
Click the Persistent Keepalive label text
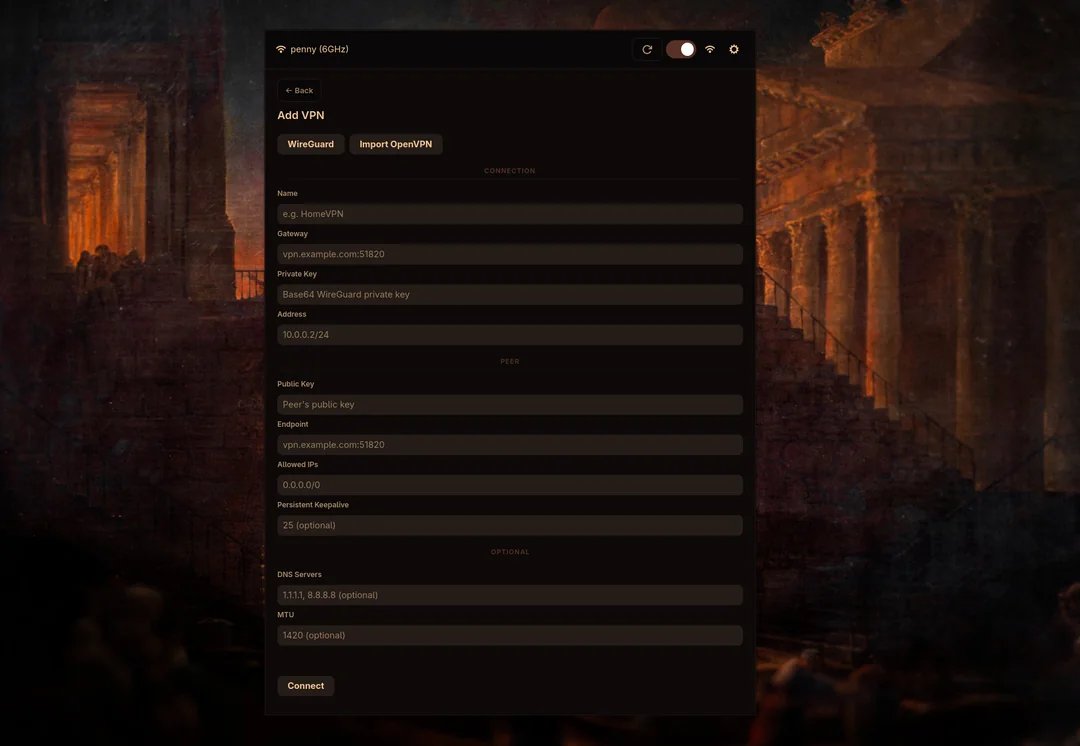(x=313, y=505)
